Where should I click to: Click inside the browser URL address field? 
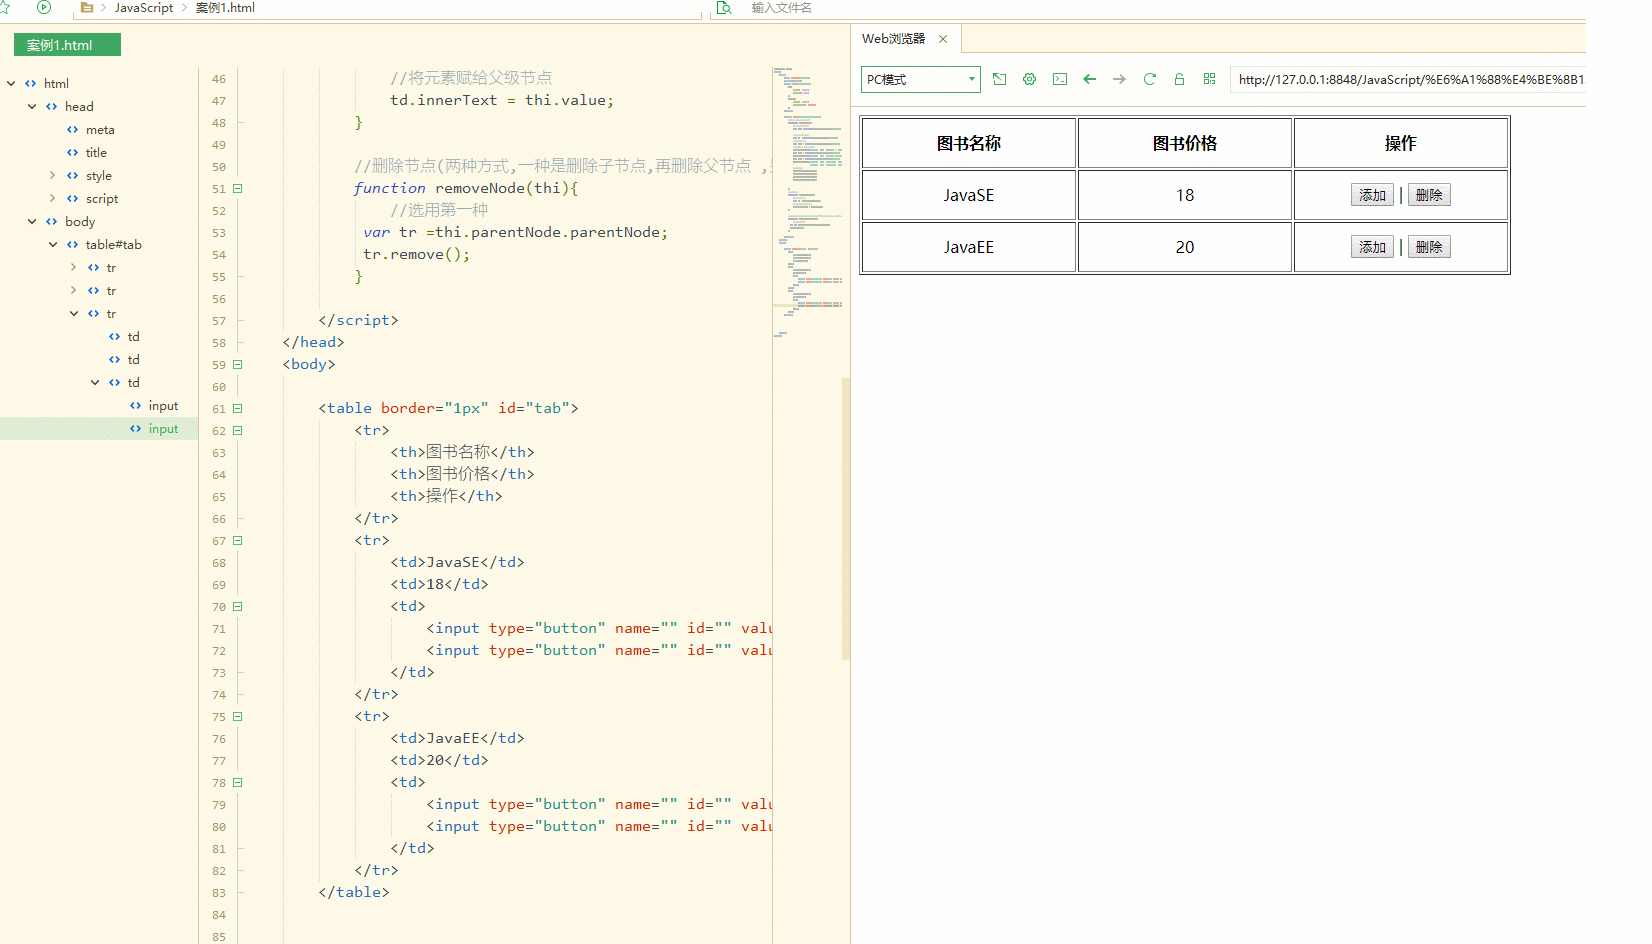1400,79
